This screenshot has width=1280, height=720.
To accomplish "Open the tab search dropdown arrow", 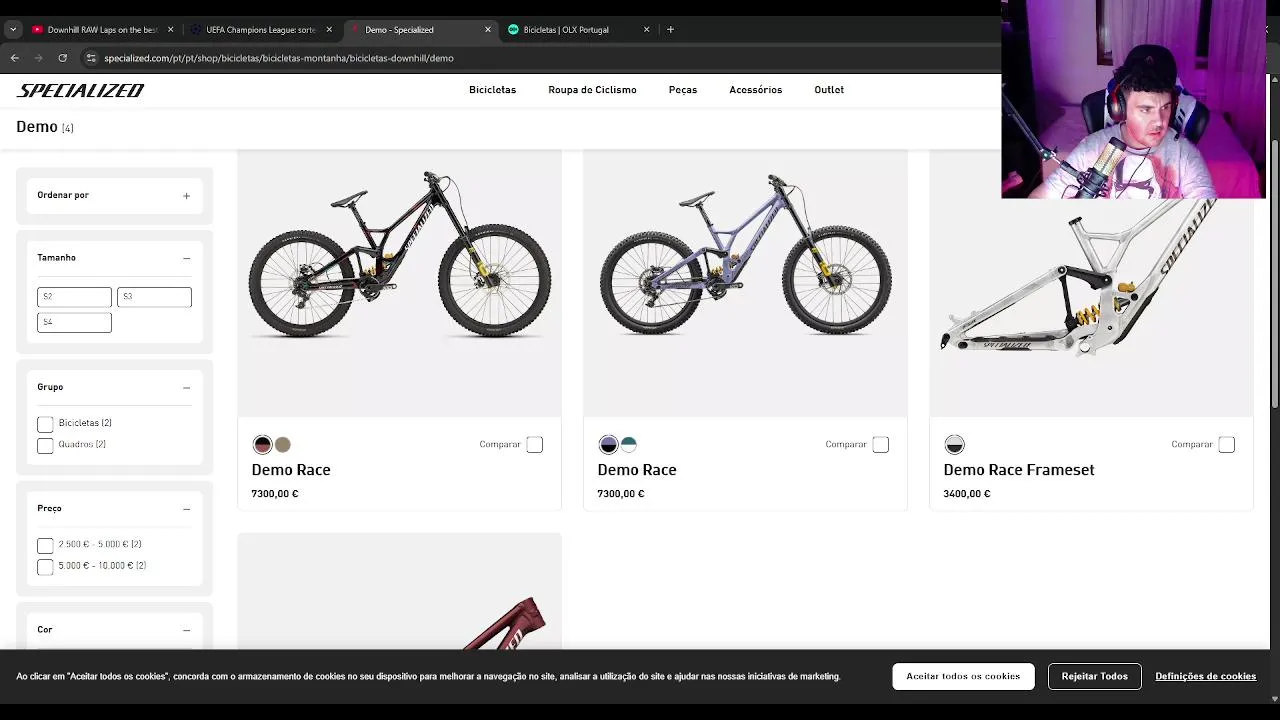I will click(x=13, y=29).
